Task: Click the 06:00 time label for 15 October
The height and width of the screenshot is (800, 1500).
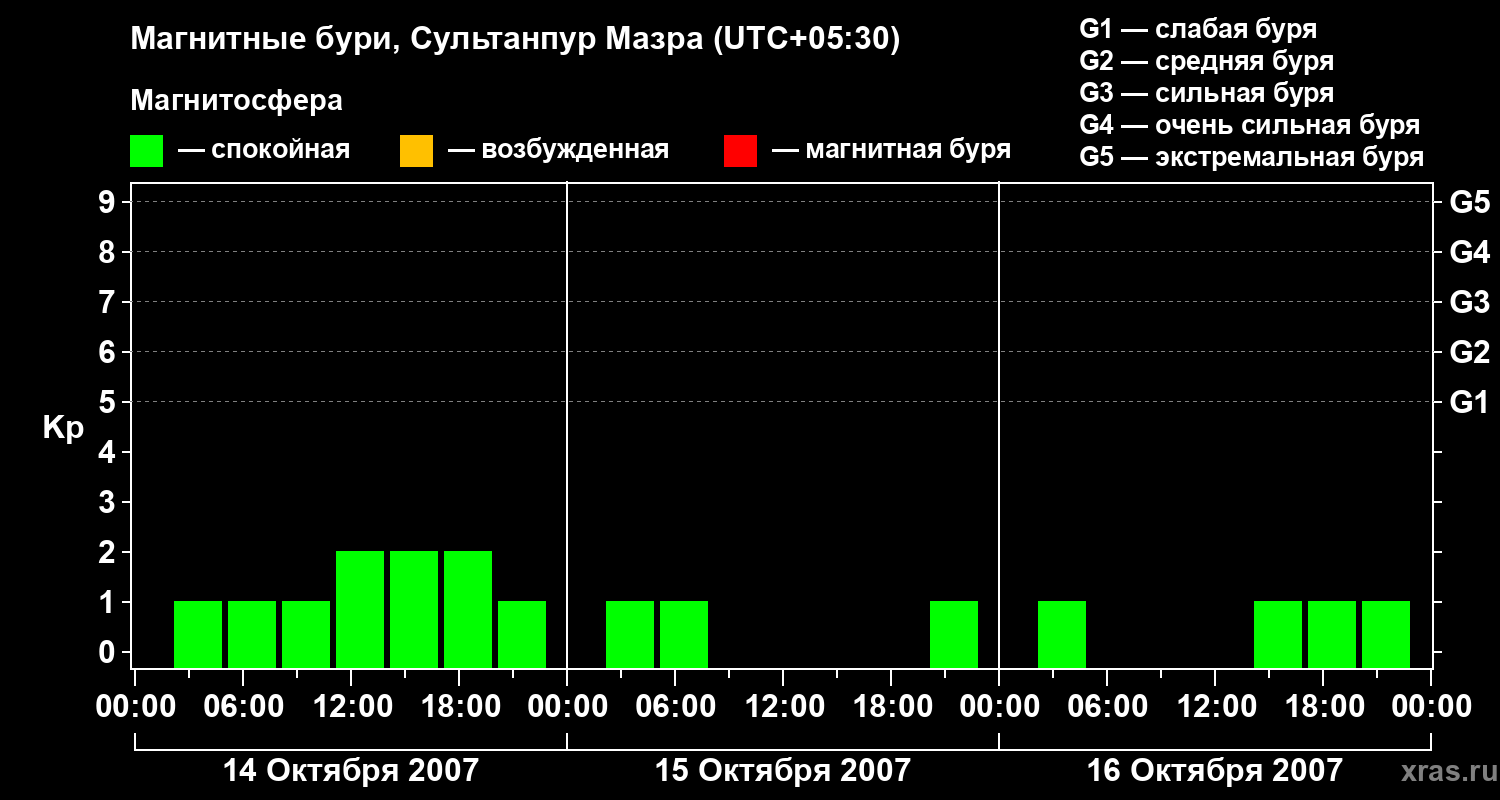Action: 675,707
